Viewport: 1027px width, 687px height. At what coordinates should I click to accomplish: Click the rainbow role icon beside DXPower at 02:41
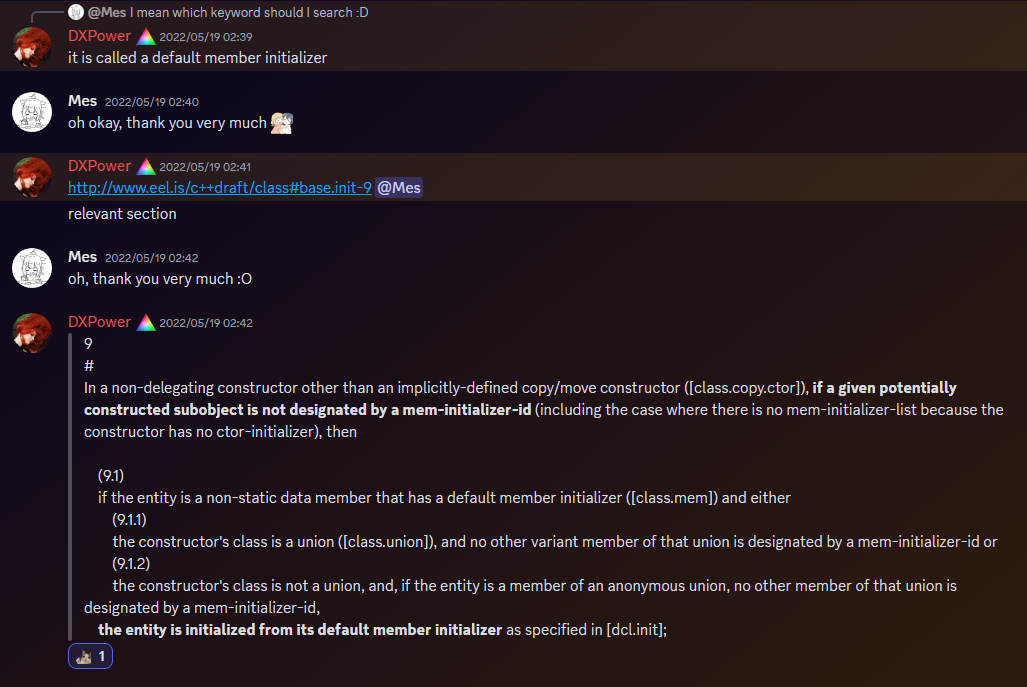145,167
